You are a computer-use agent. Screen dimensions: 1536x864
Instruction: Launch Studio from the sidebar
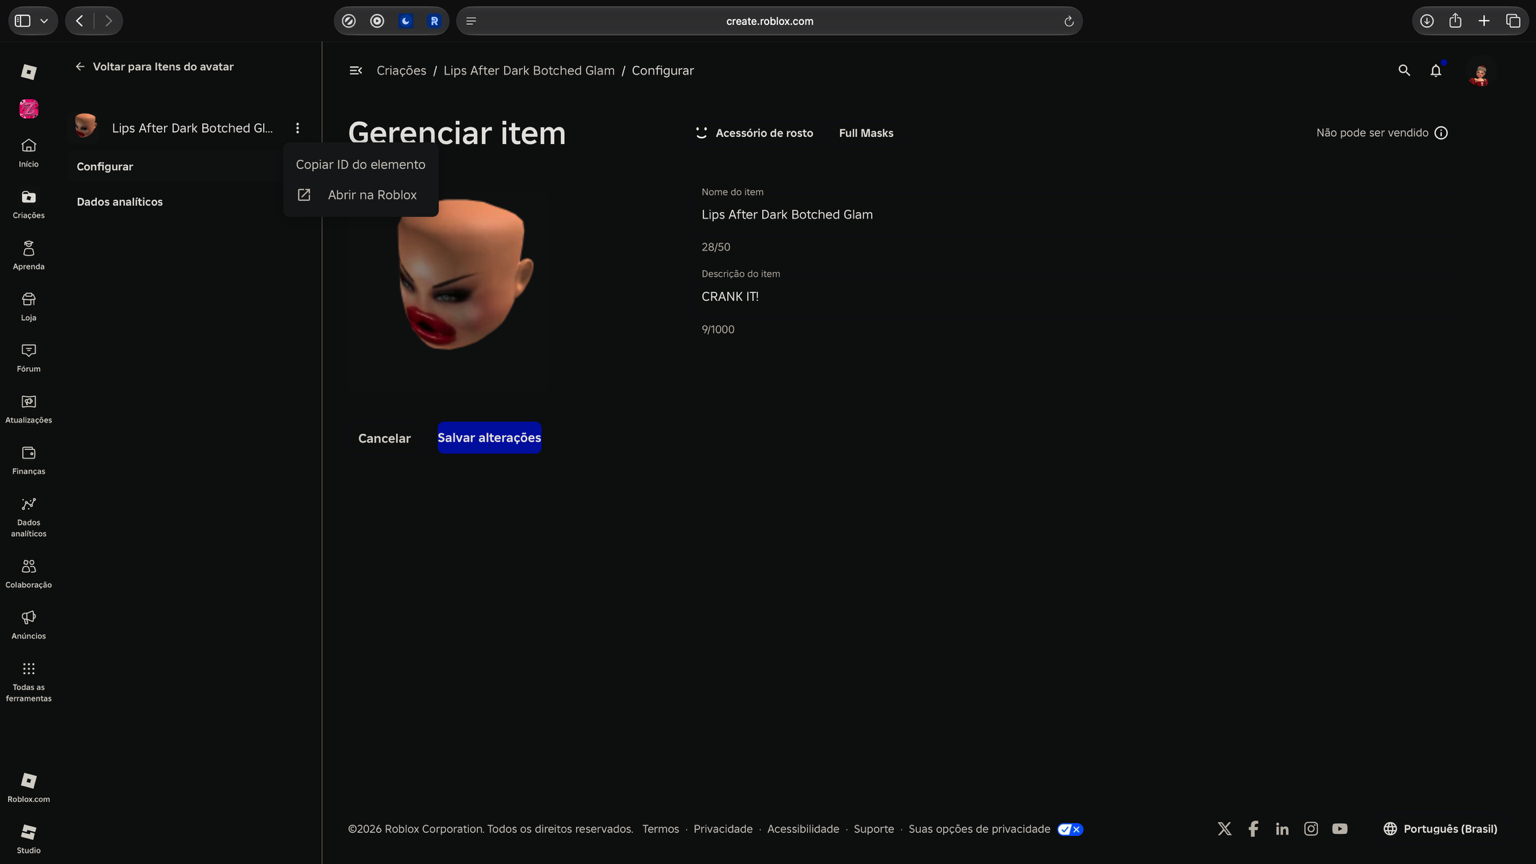point(28,838)
